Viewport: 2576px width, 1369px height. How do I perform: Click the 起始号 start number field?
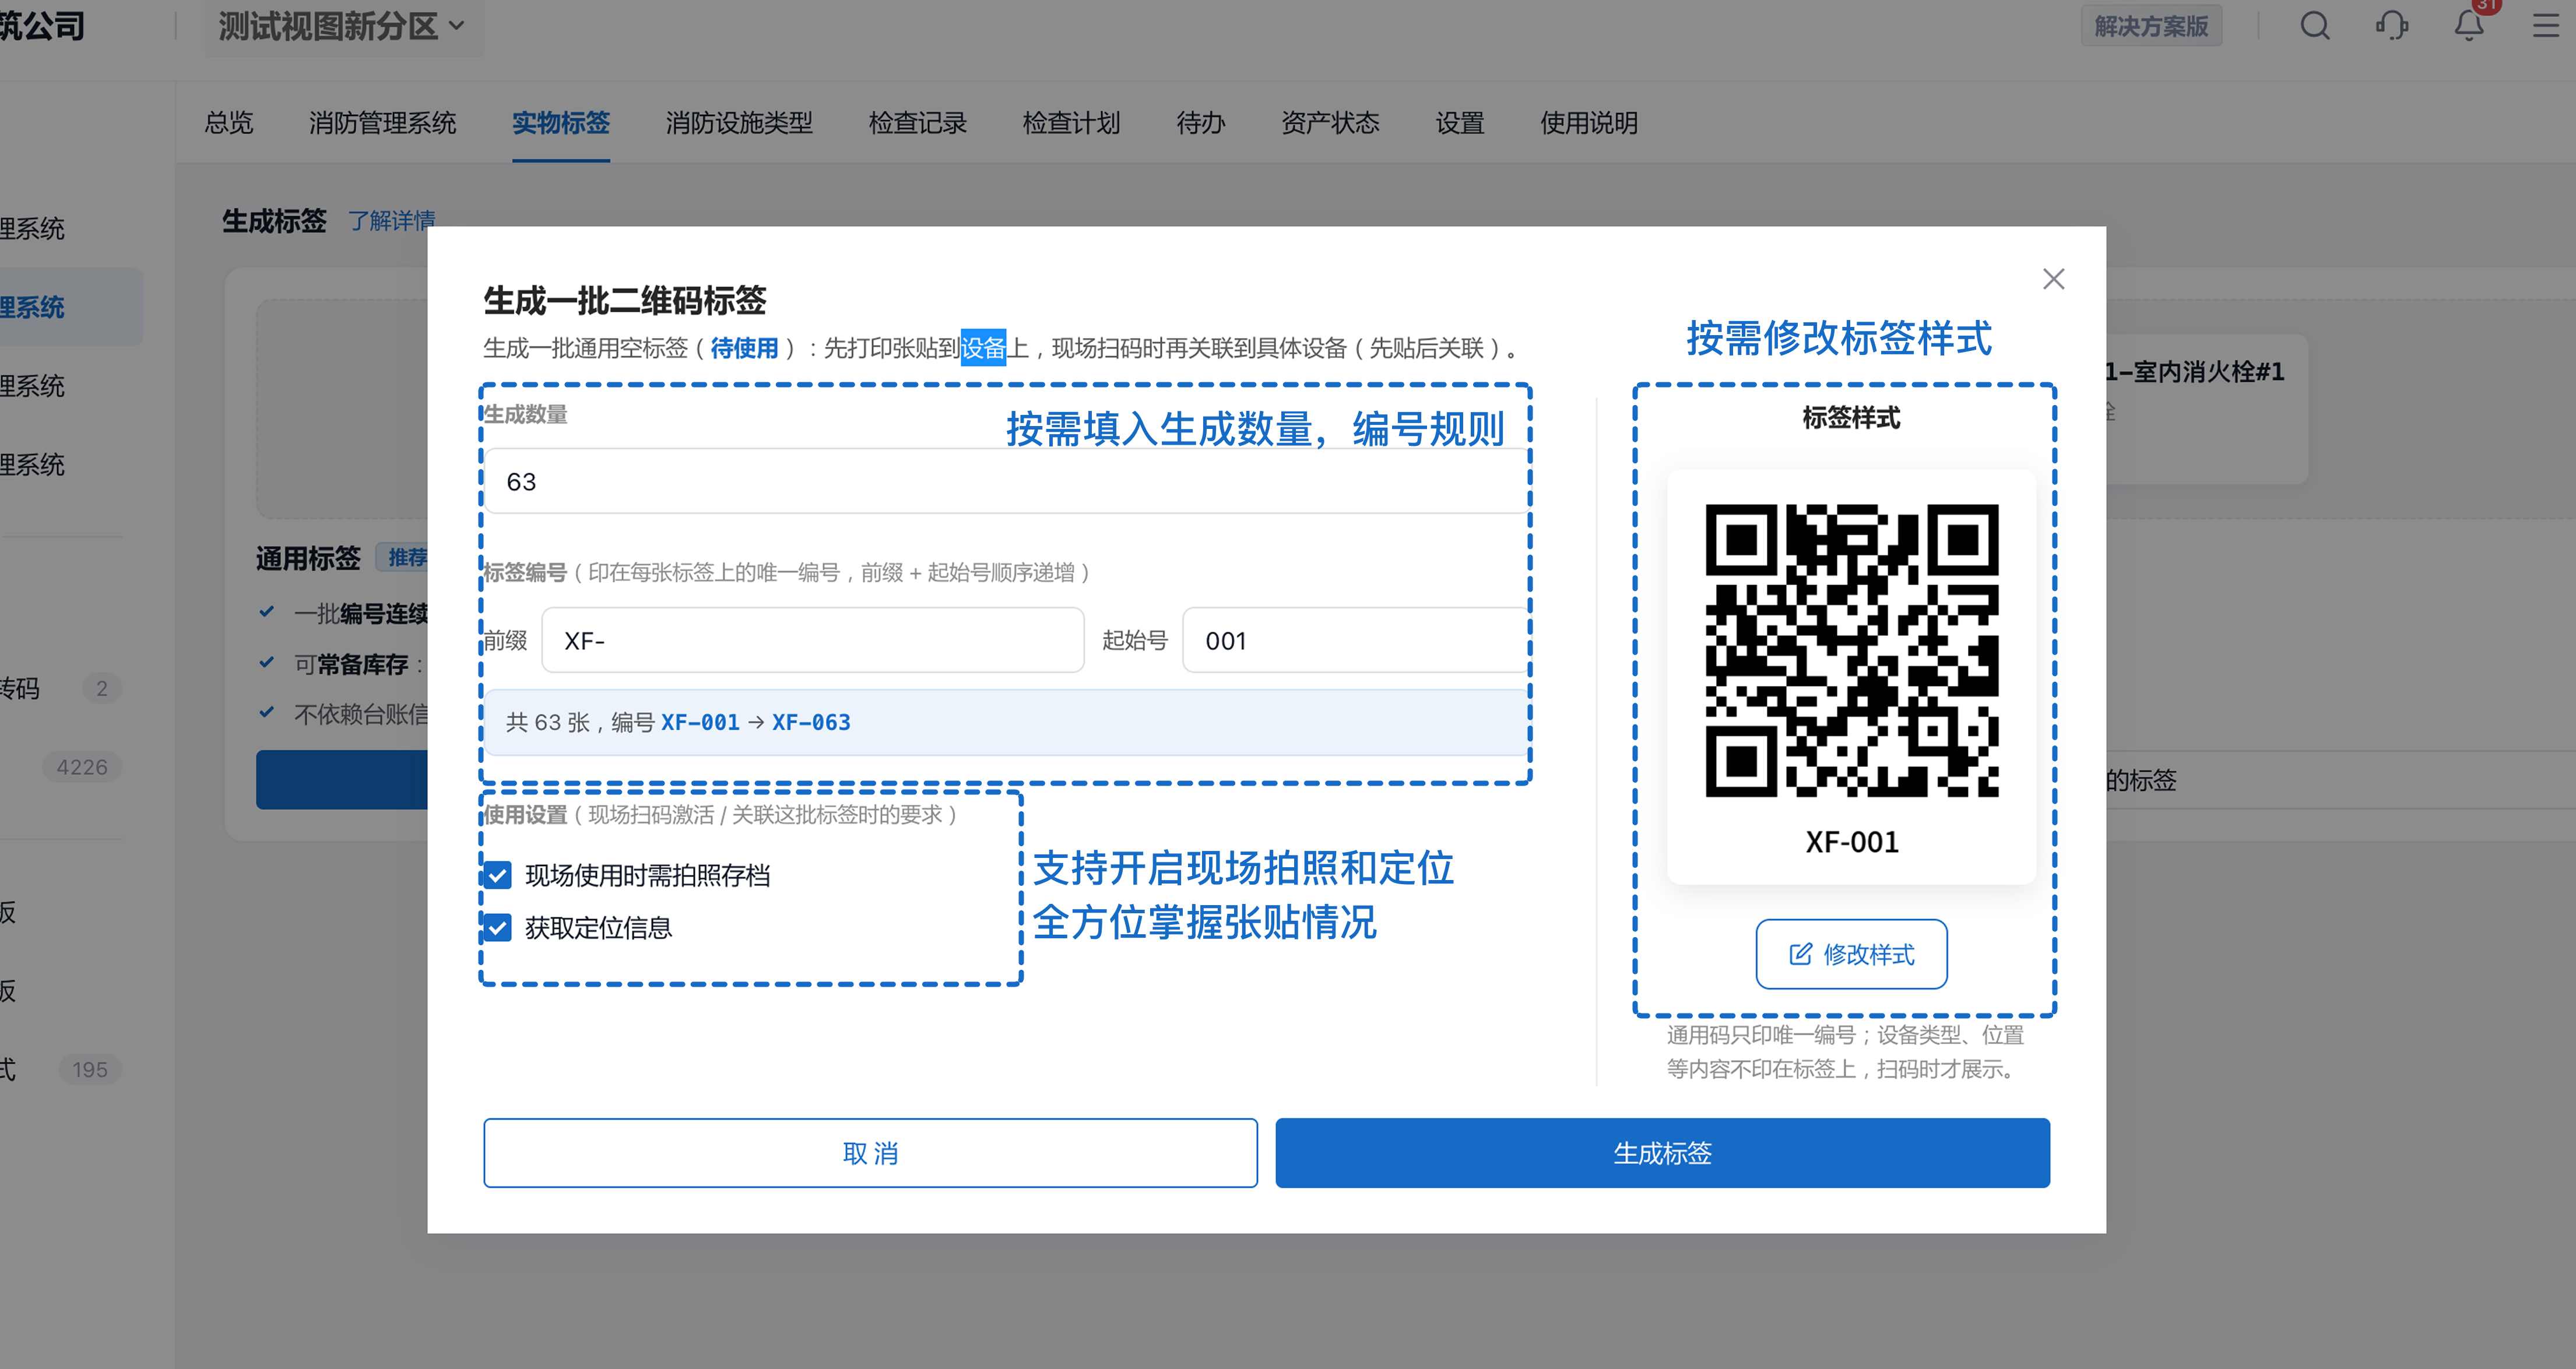[1356, 640]
